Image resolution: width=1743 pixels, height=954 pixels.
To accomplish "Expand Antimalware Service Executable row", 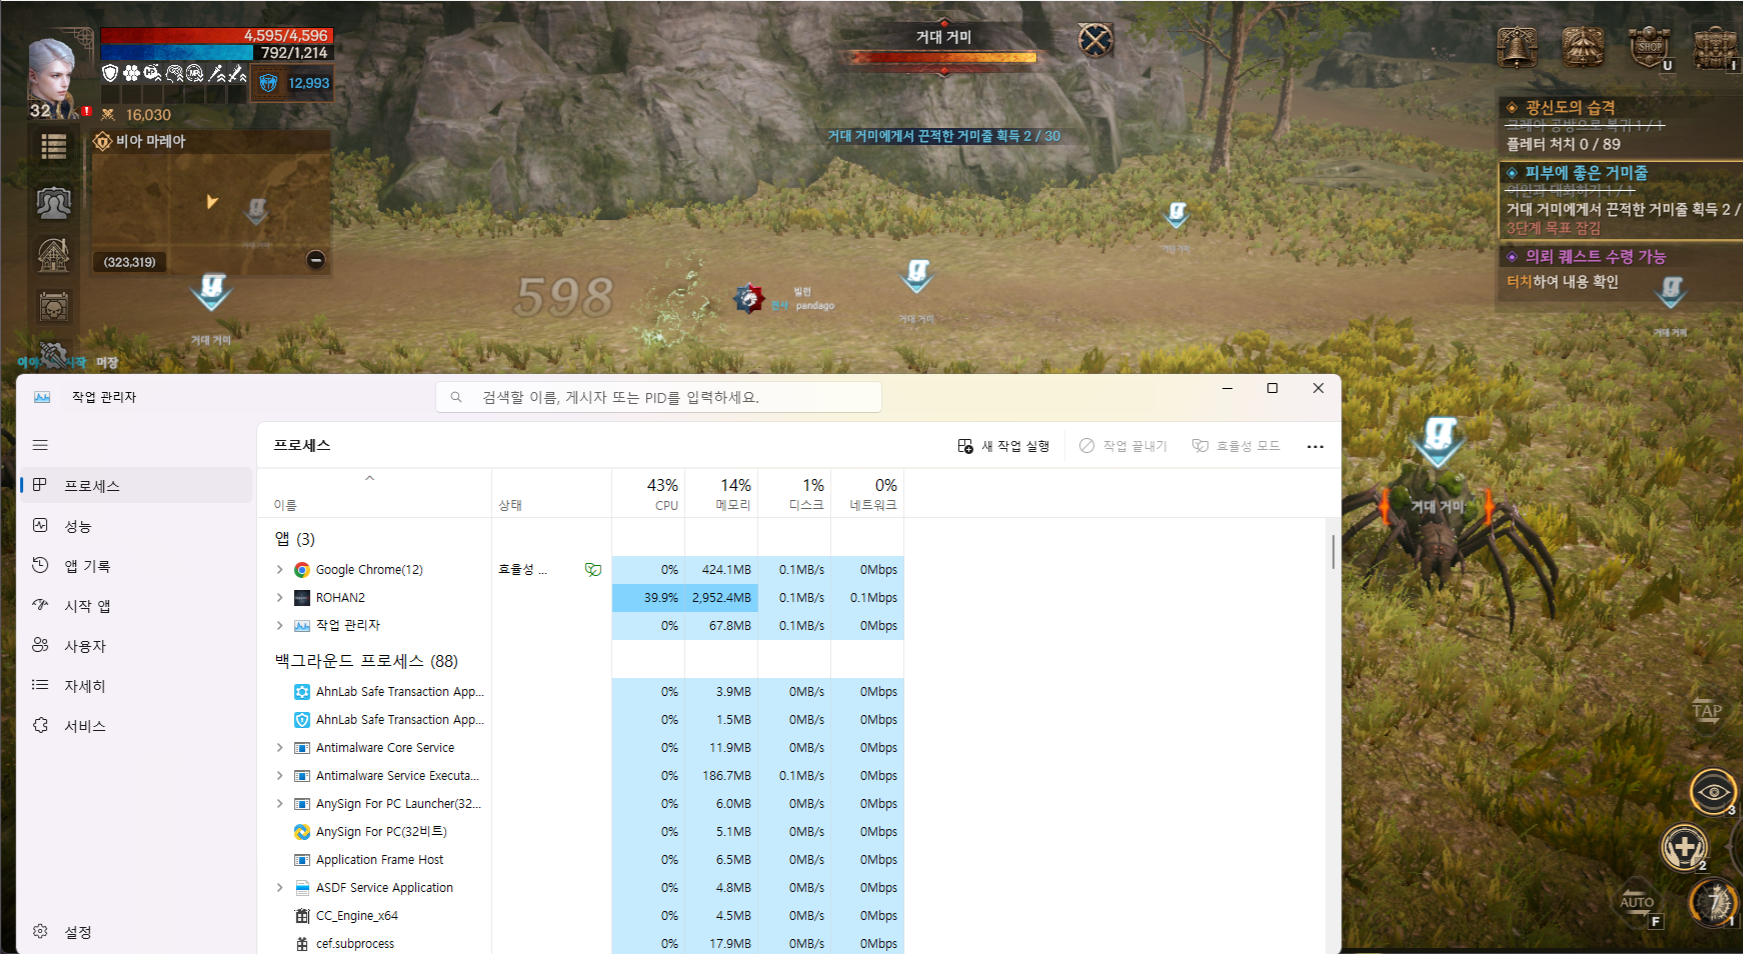I will tap(279, 776).
